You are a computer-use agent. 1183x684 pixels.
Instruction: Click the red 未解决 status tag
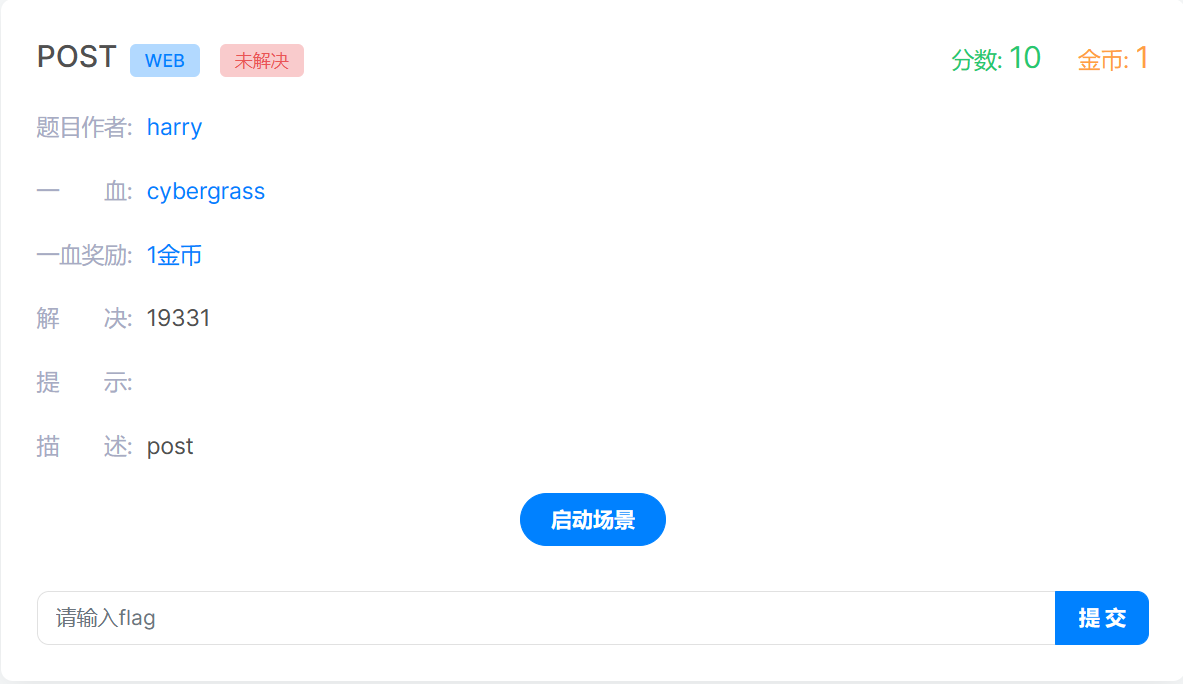point(262,60)
